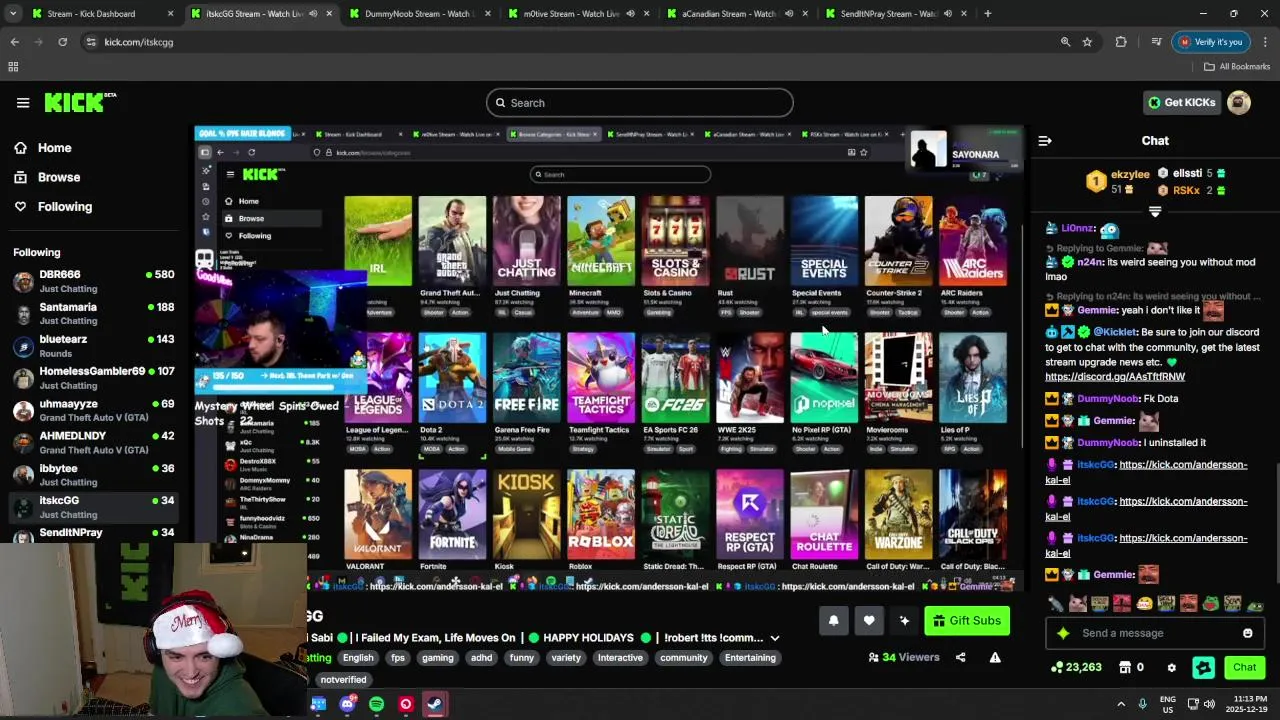Open Chrome apps grid icon
The height and width of the screenshot is (720, 1280).
13,66
